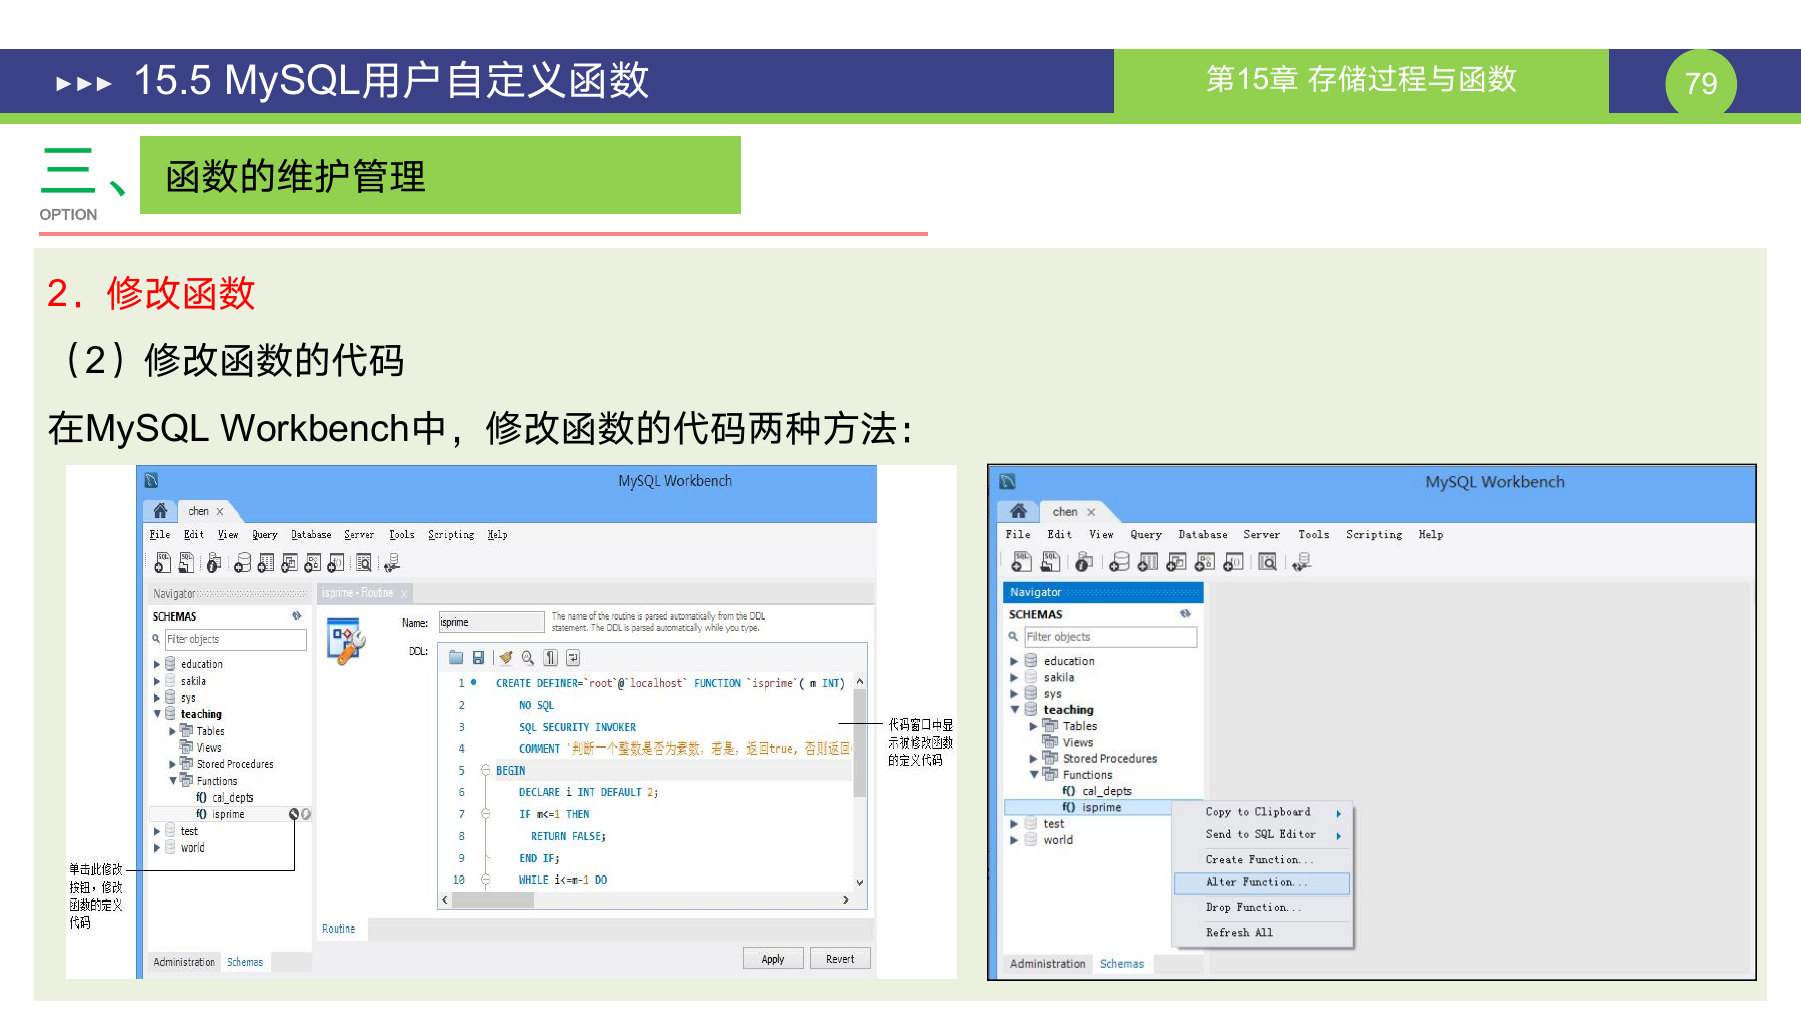Image resolution: width=1801 pixels, height=1013 pixels.
Task: Toggle invisible characters in DDL toolbar
Action: pos(550,657)
